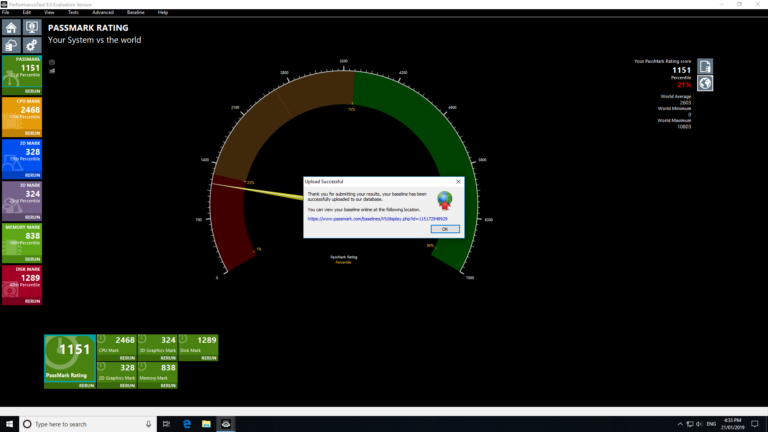Select the large PassMark Rating 1151 tile
Screen dimensions: 768x432
[x=70, y=359]
